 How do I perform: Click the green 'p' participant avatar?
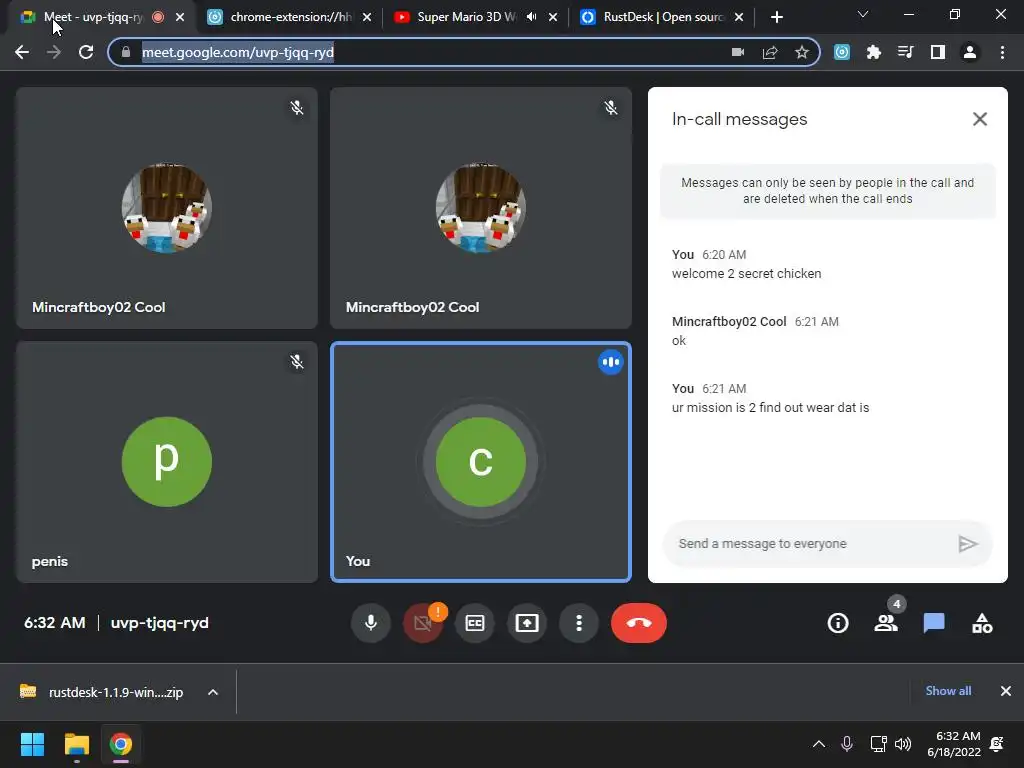[x=167, y=462]
